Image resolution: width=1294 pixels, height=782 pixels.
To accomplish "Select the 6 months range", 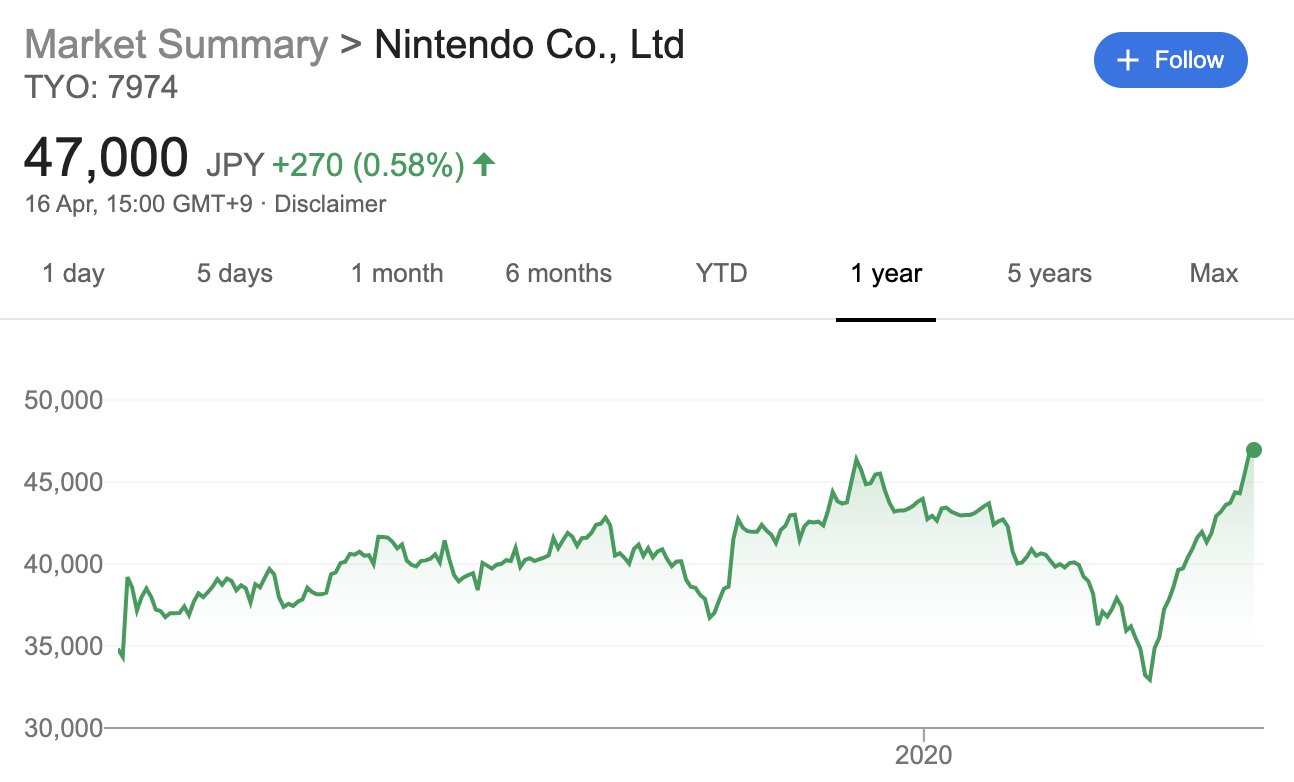I will pos(558,273).
